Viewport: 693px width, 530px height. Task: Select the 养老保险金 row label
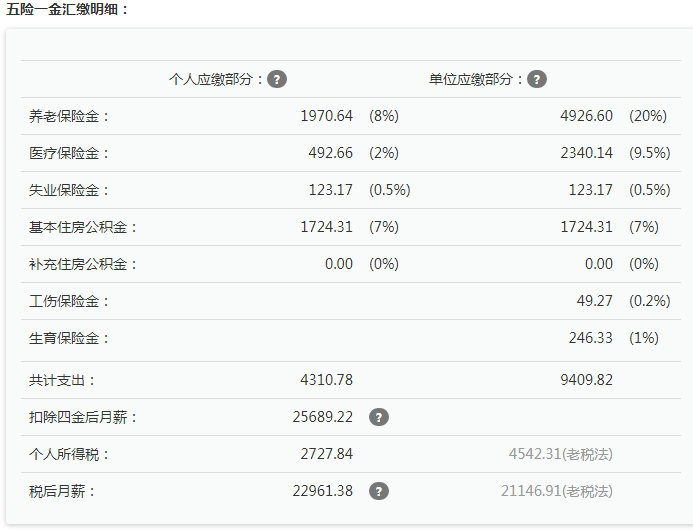point(69,116)
